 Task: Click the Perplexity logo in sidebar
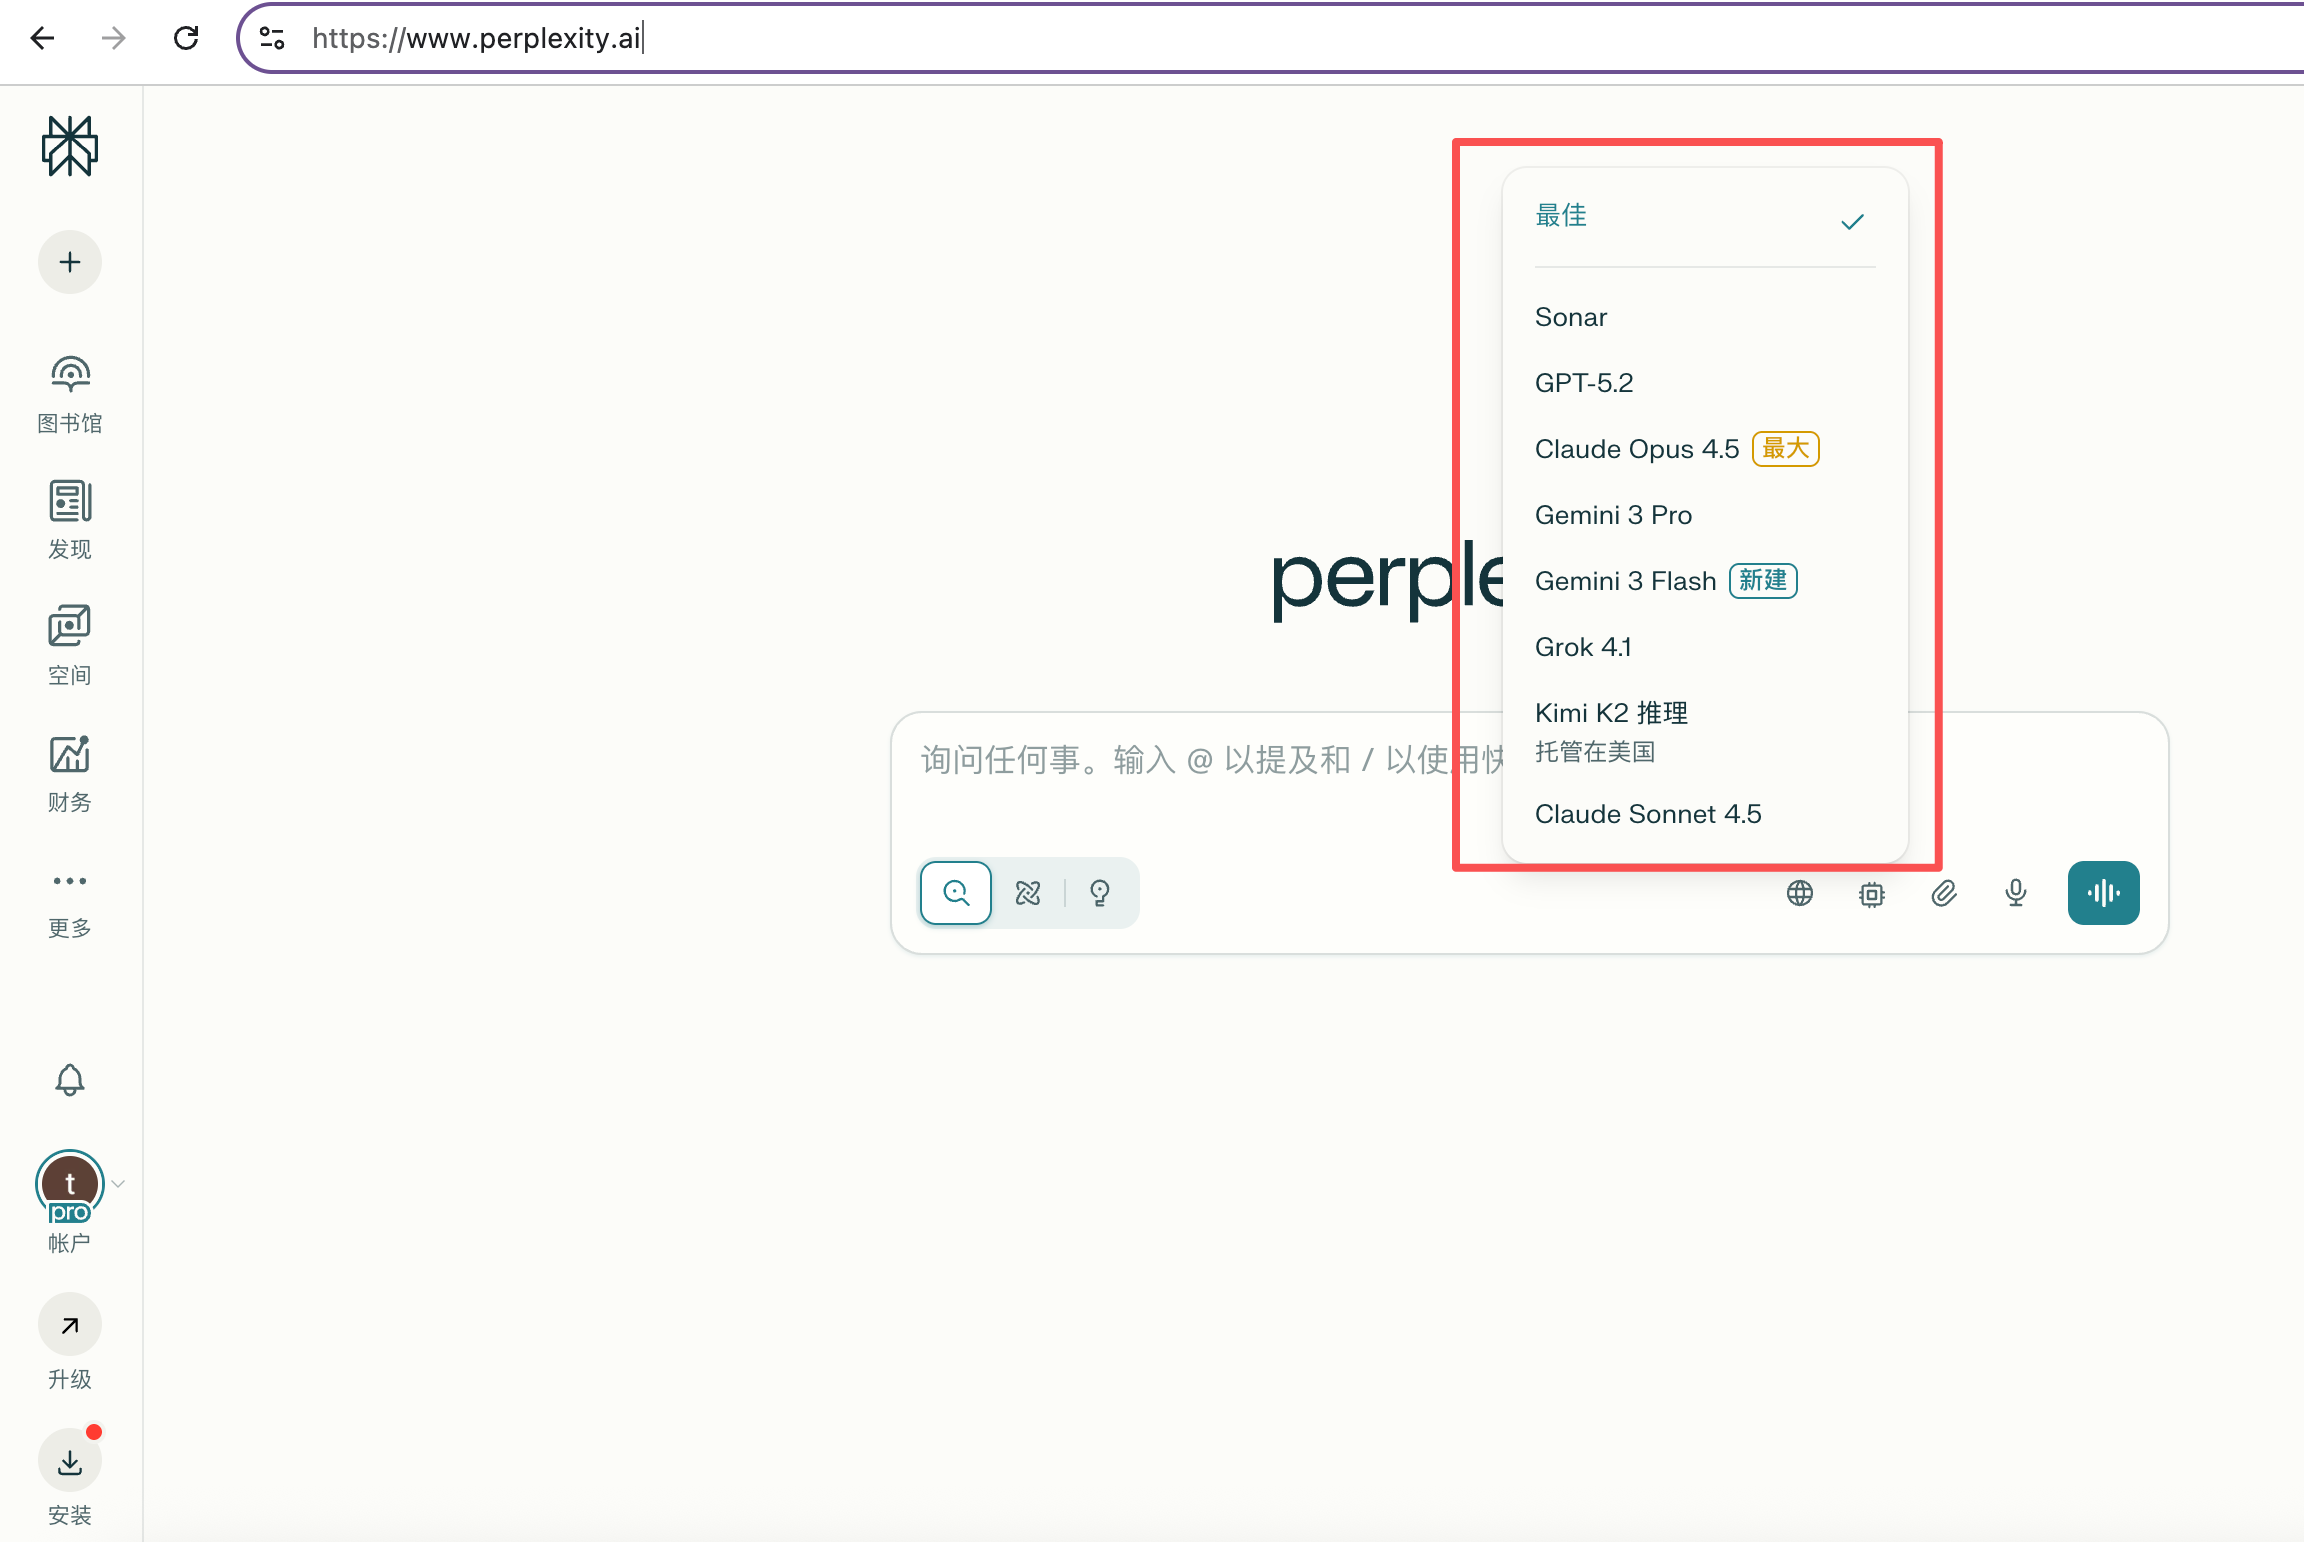pyautogui.click(x=70, y=146)
